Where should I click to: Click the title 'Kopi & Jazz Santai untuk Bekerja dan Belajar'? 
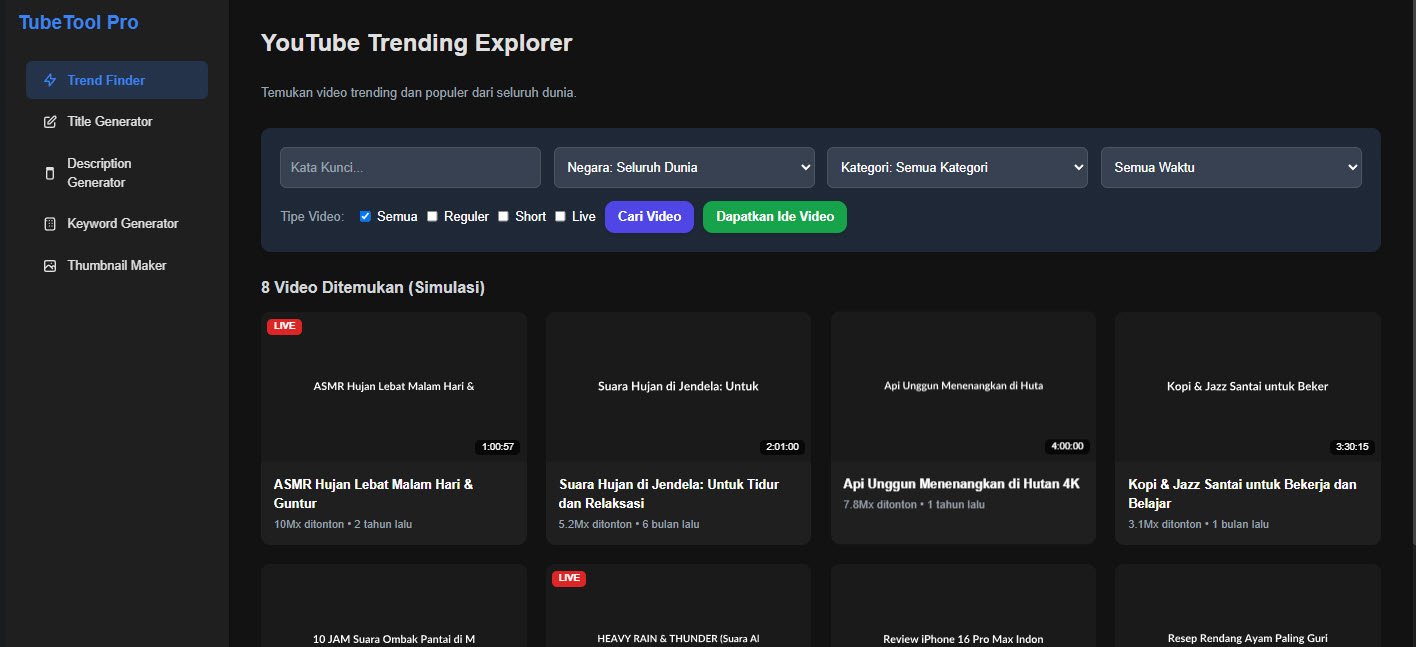point(1242,494)
